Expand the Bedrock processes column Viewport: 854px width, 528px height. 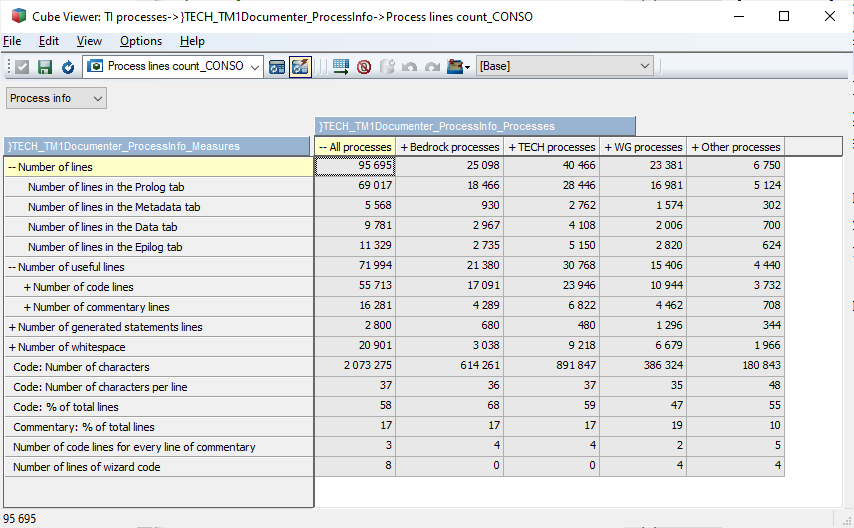[x=405, y=147]
